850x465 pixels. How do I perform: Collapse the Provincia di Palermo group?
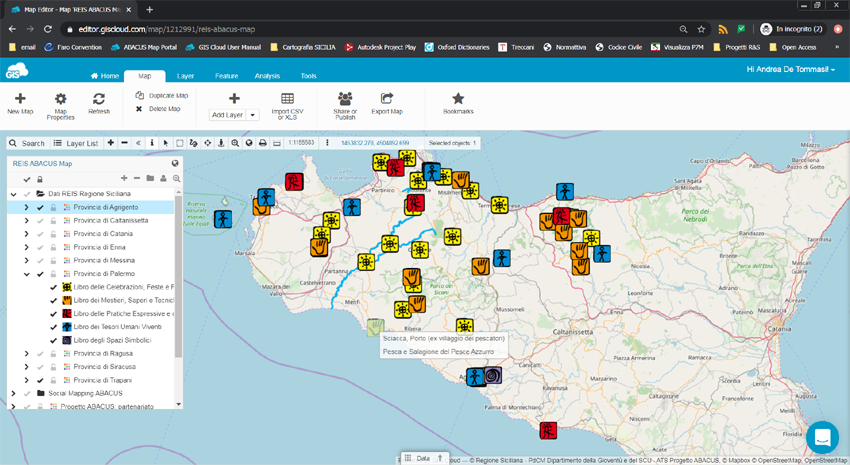point(26,274)
